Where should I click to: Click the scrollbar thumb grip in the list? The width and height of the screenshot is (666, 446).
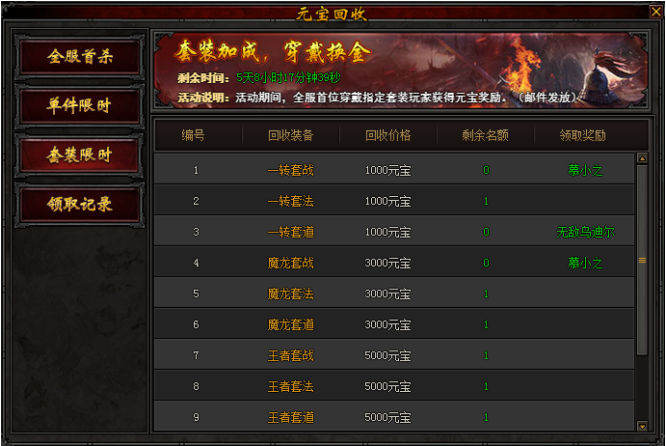point(642,260)
